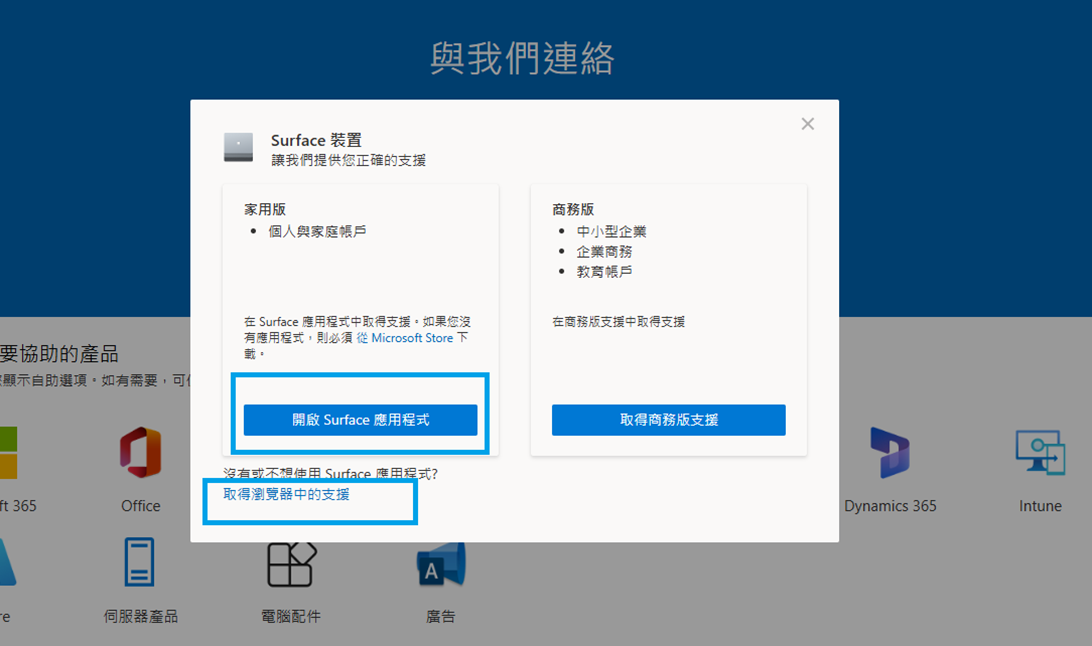
Task: Choose the Dynamics 365 product icon
Action: pyautogui.click(x=890, y=452)
